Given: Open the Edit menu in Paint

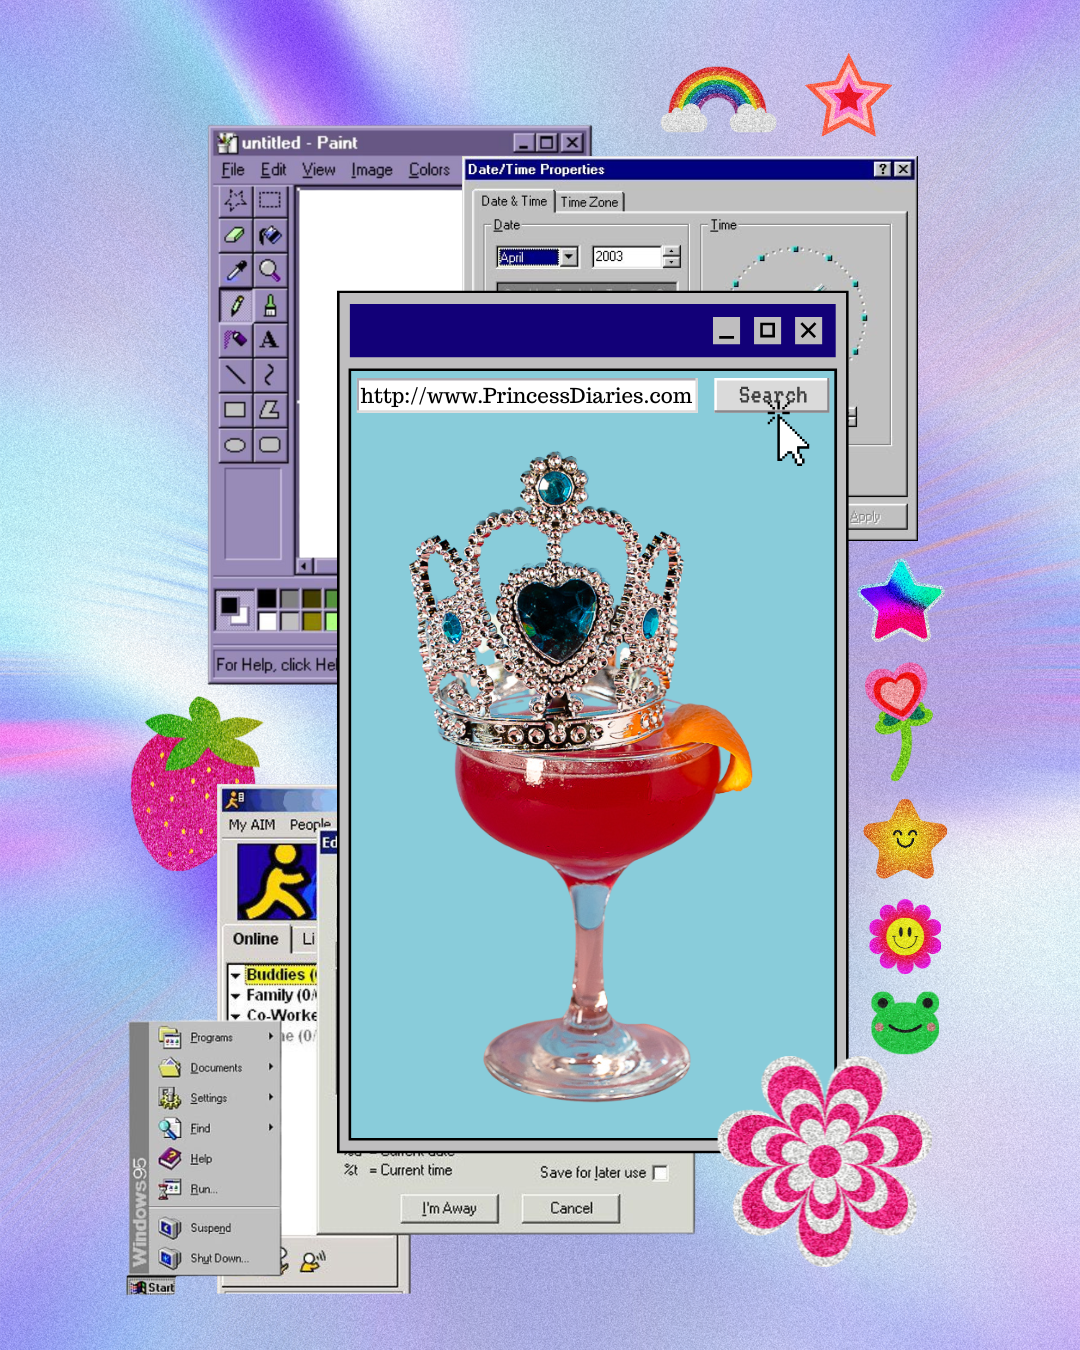Looking at the screenshot, I should 273,170.
